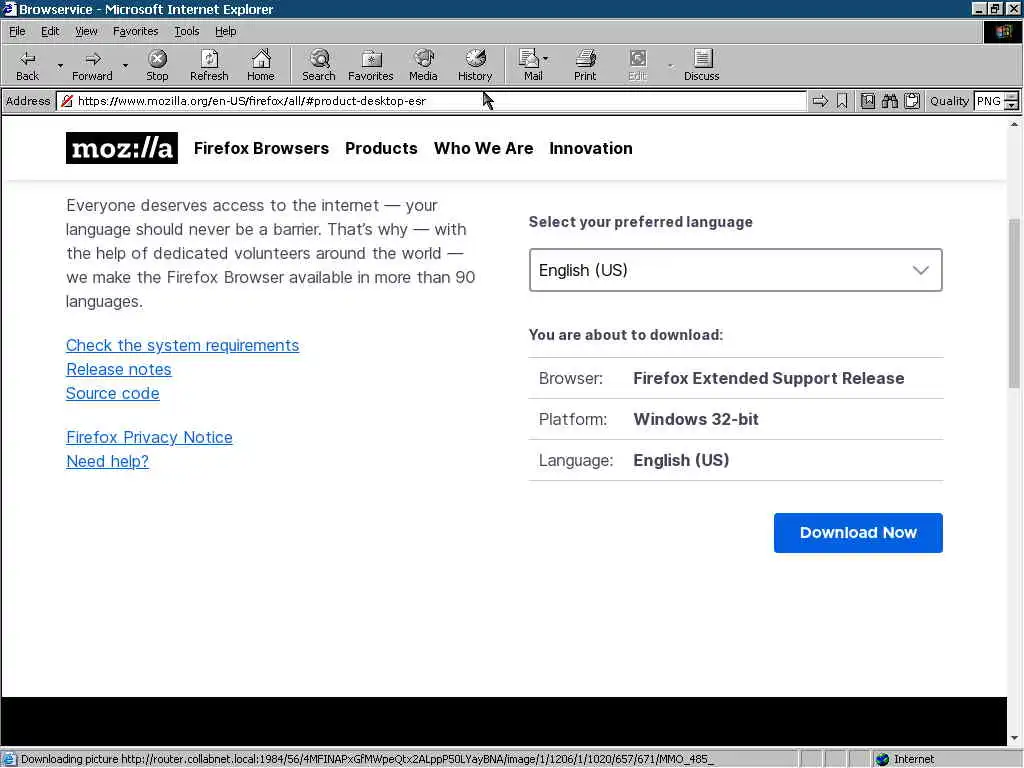1024x768 pixels.
Task: Open the Tools menu
Action: 186,31
